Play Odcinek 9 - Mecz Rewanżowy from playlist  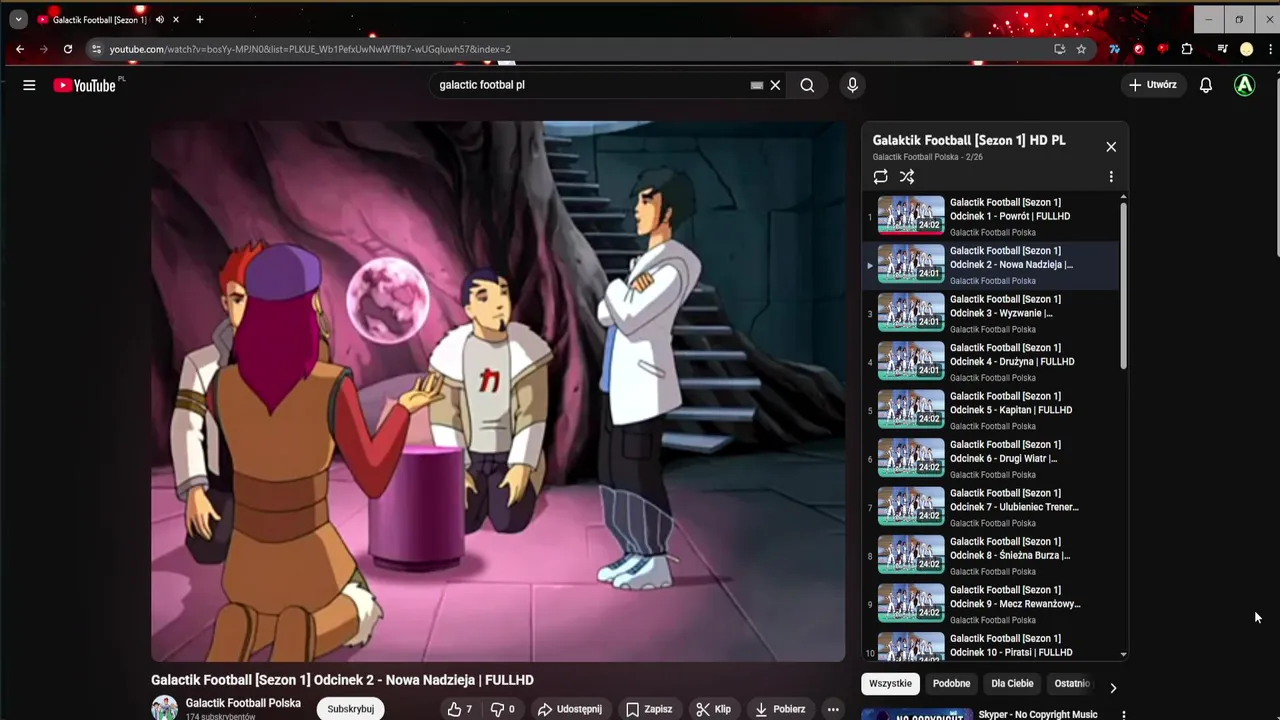pyautogui.click(x=990, y=605)
